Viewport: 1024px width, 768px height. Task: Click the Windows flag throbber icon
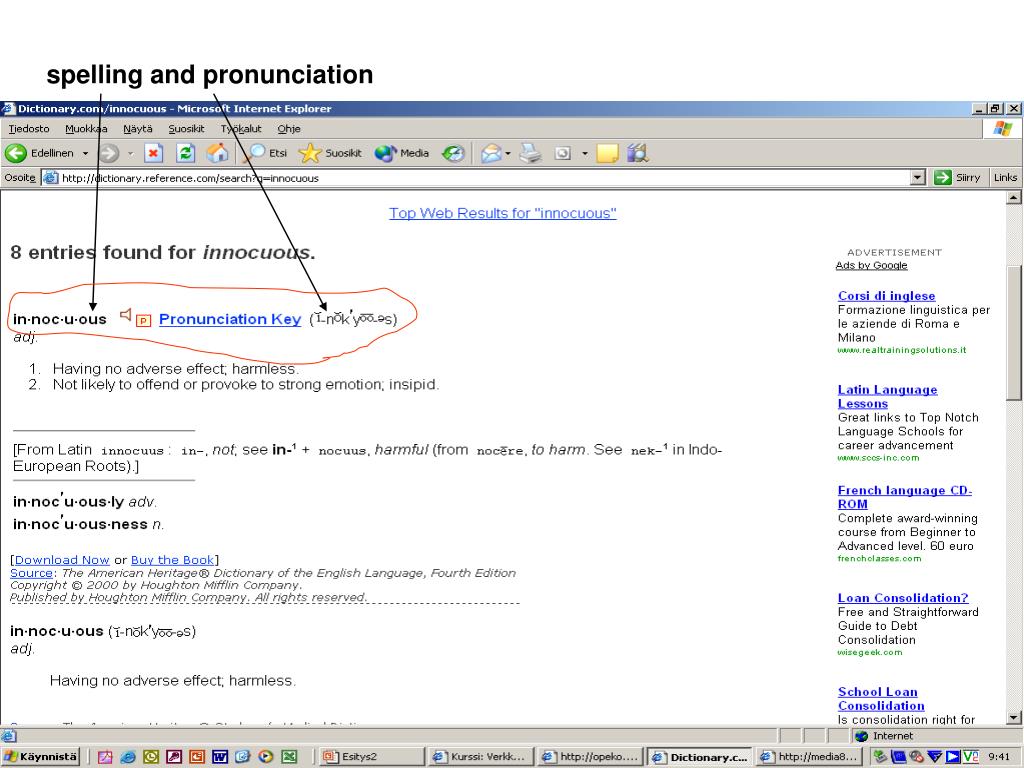[1002, 129]
